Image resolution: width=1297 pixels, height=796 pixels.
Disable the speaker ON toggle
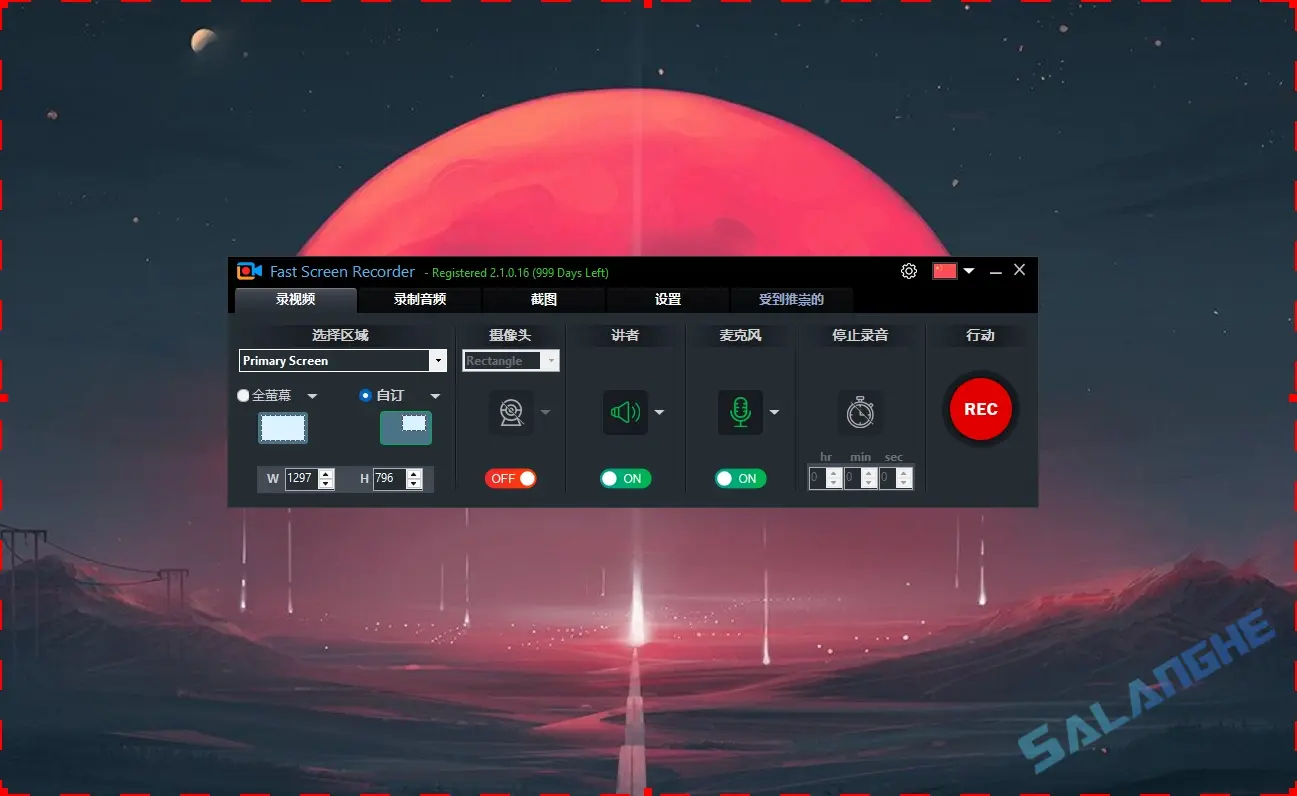[625, 478]
